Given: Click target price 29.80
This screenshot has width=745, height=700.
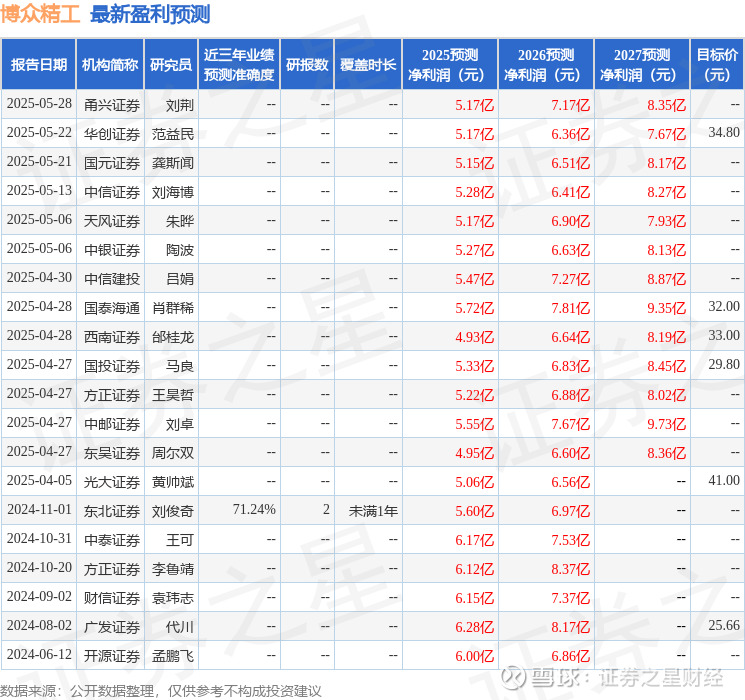Looking at the screenshot, I should [724, 364].
